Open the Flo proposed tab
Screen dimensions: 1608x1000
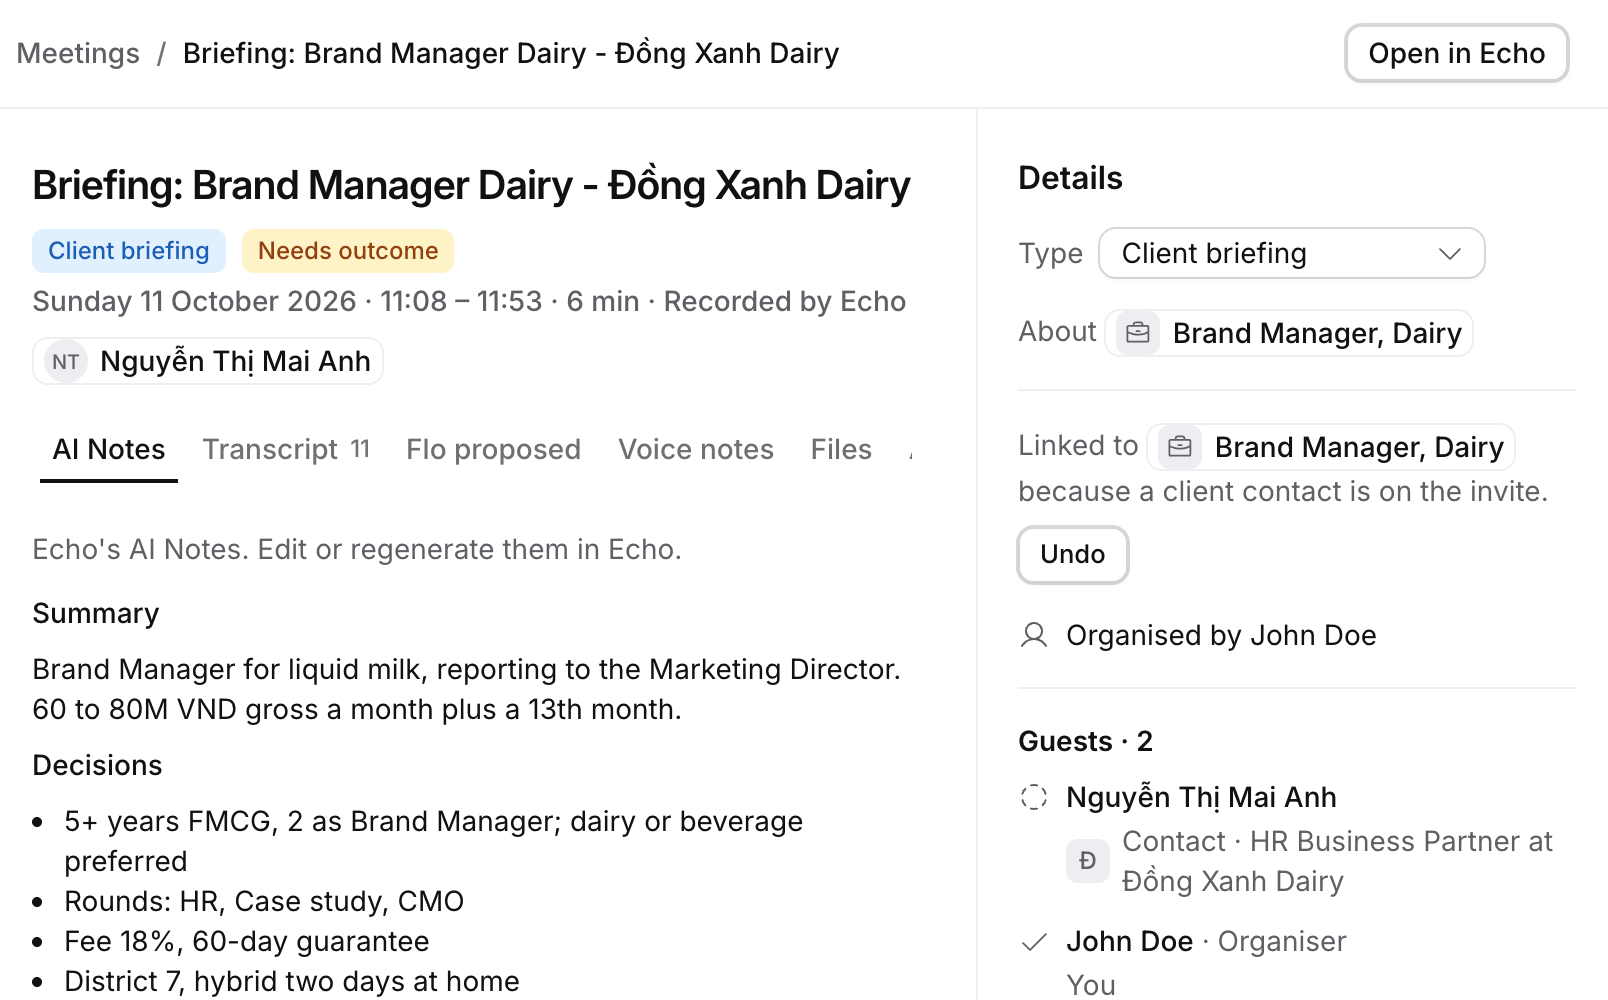click(493, 450)
